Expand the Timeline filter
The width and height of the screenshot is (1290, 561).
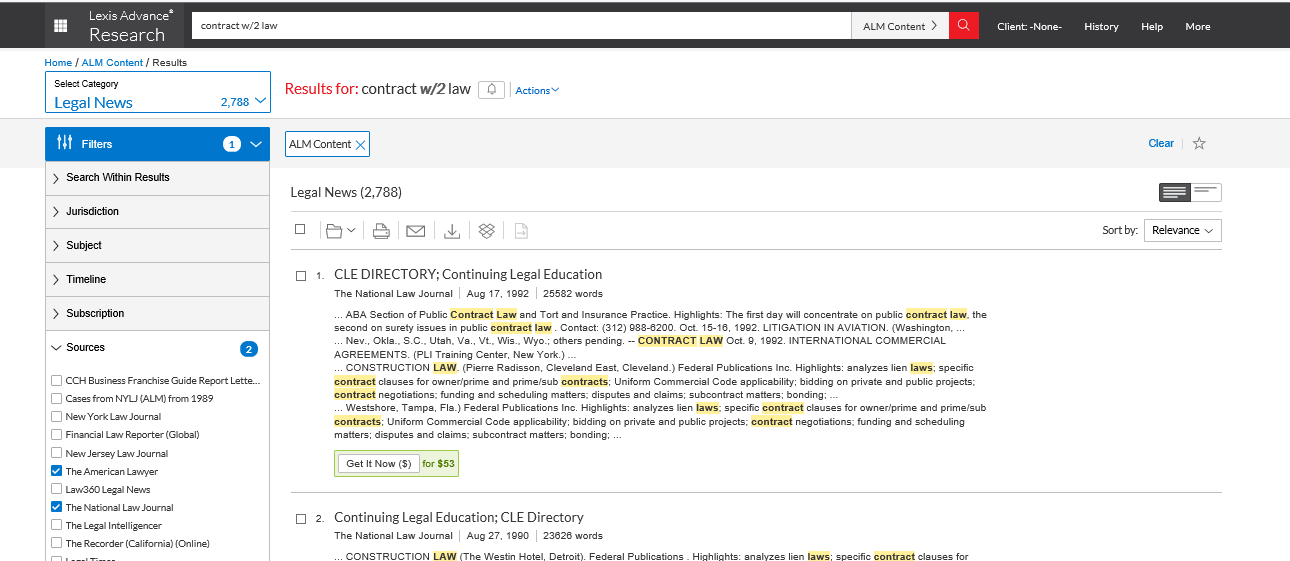pos(157,280)
